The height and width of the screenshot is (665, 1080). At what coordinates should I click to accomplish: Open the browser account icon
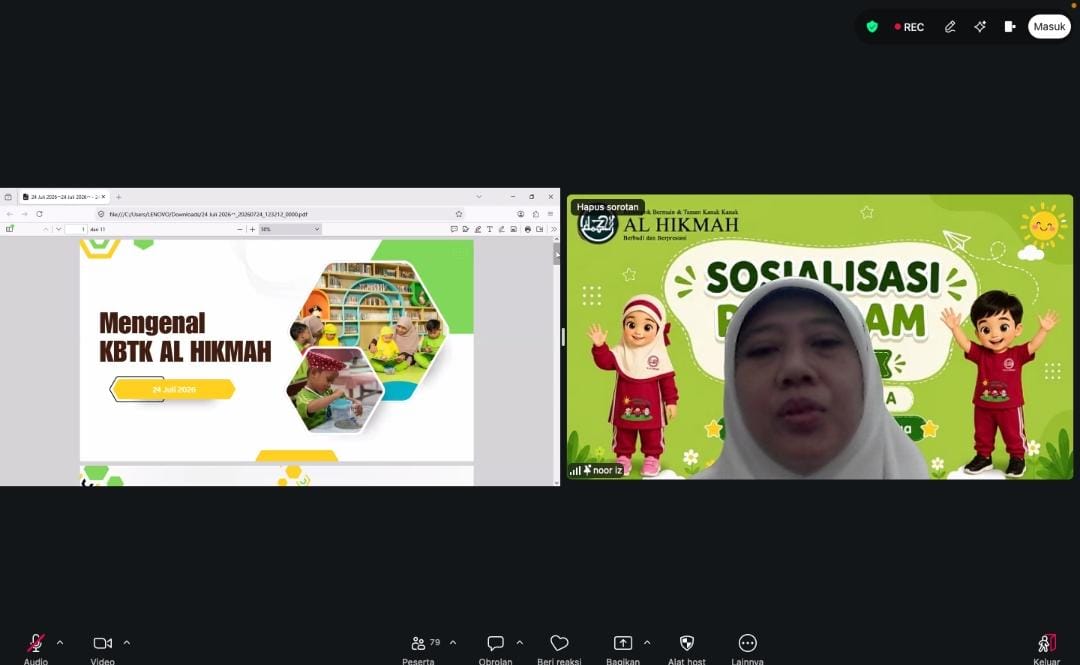521,214
